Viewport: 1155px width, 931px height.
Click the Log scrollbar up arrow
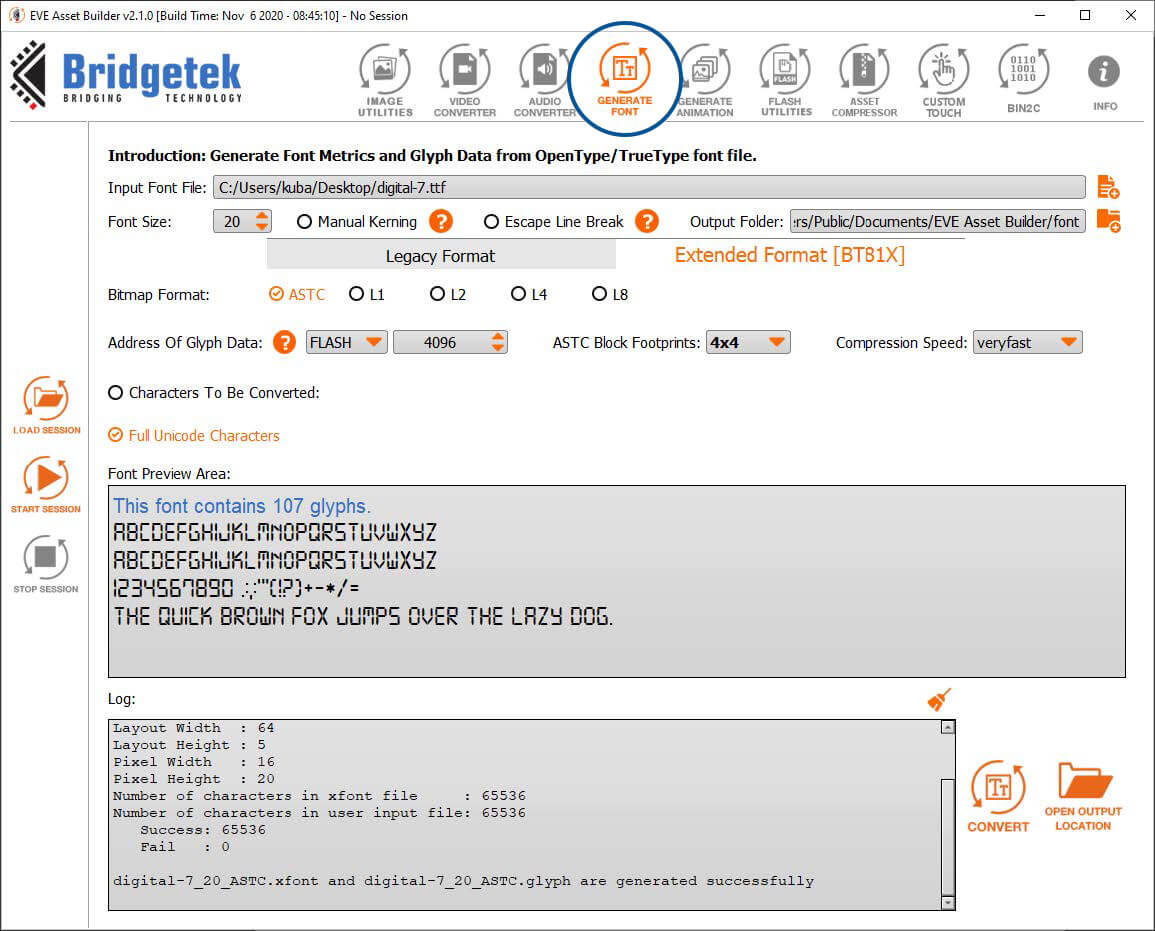[x=948, y=728]
